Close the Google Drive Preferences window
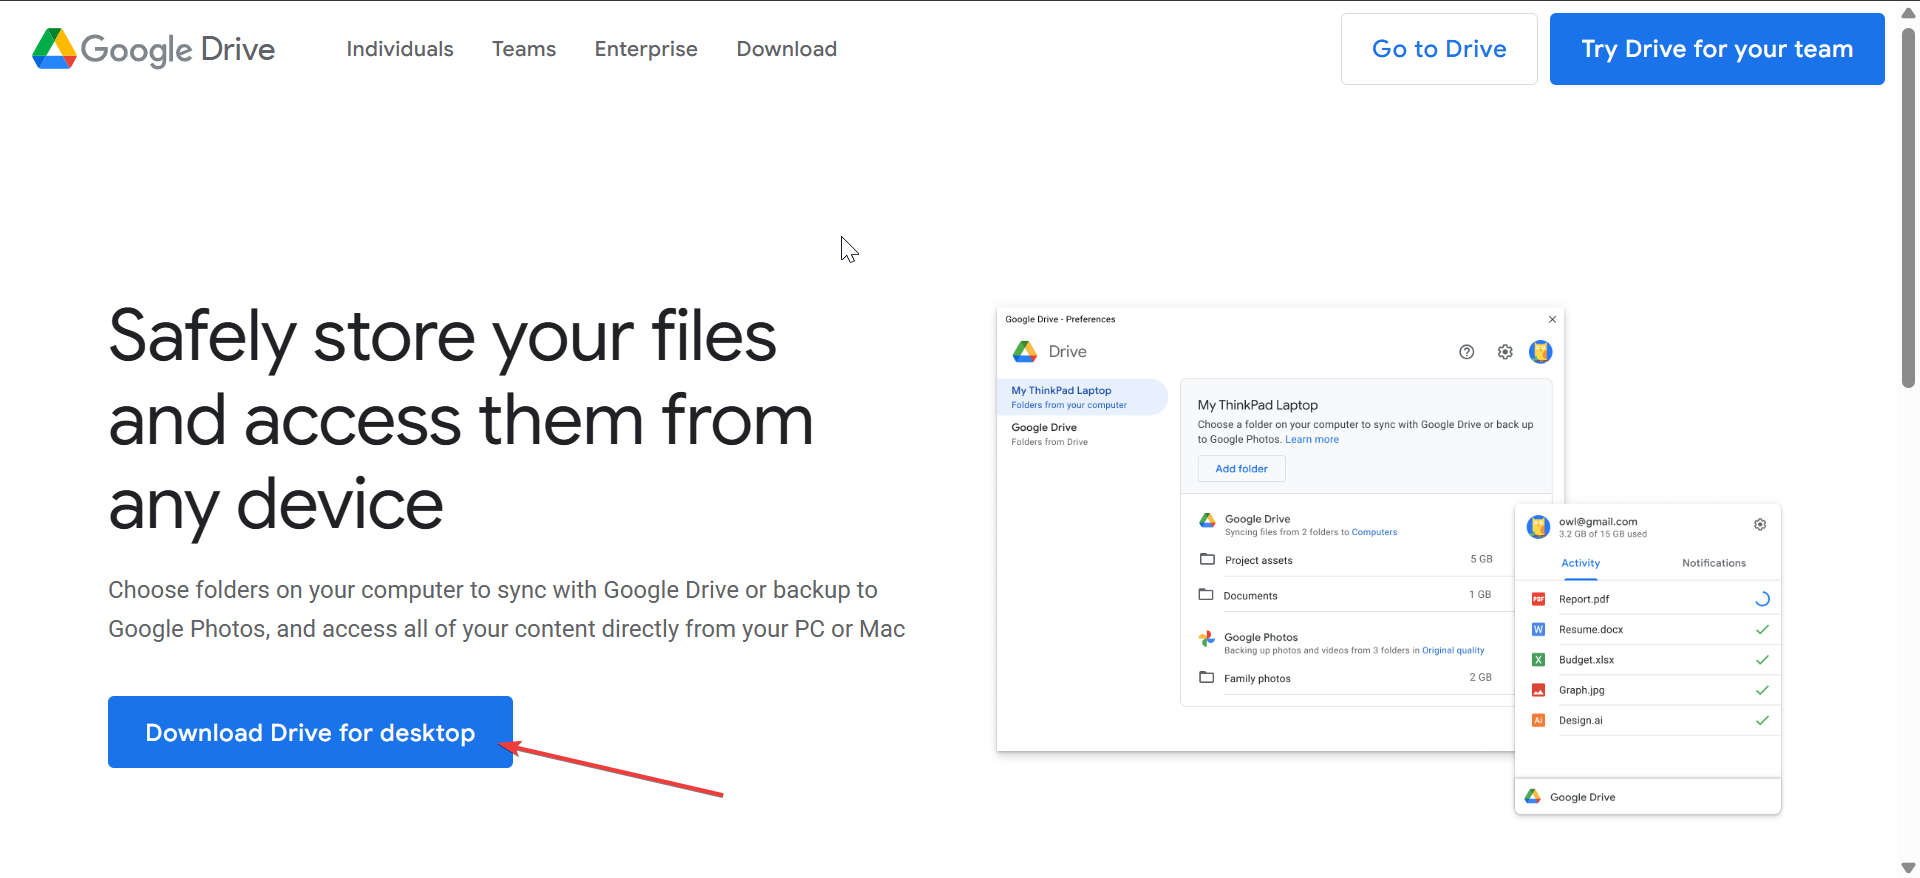1920x878 pixels. click(1552, 320)
